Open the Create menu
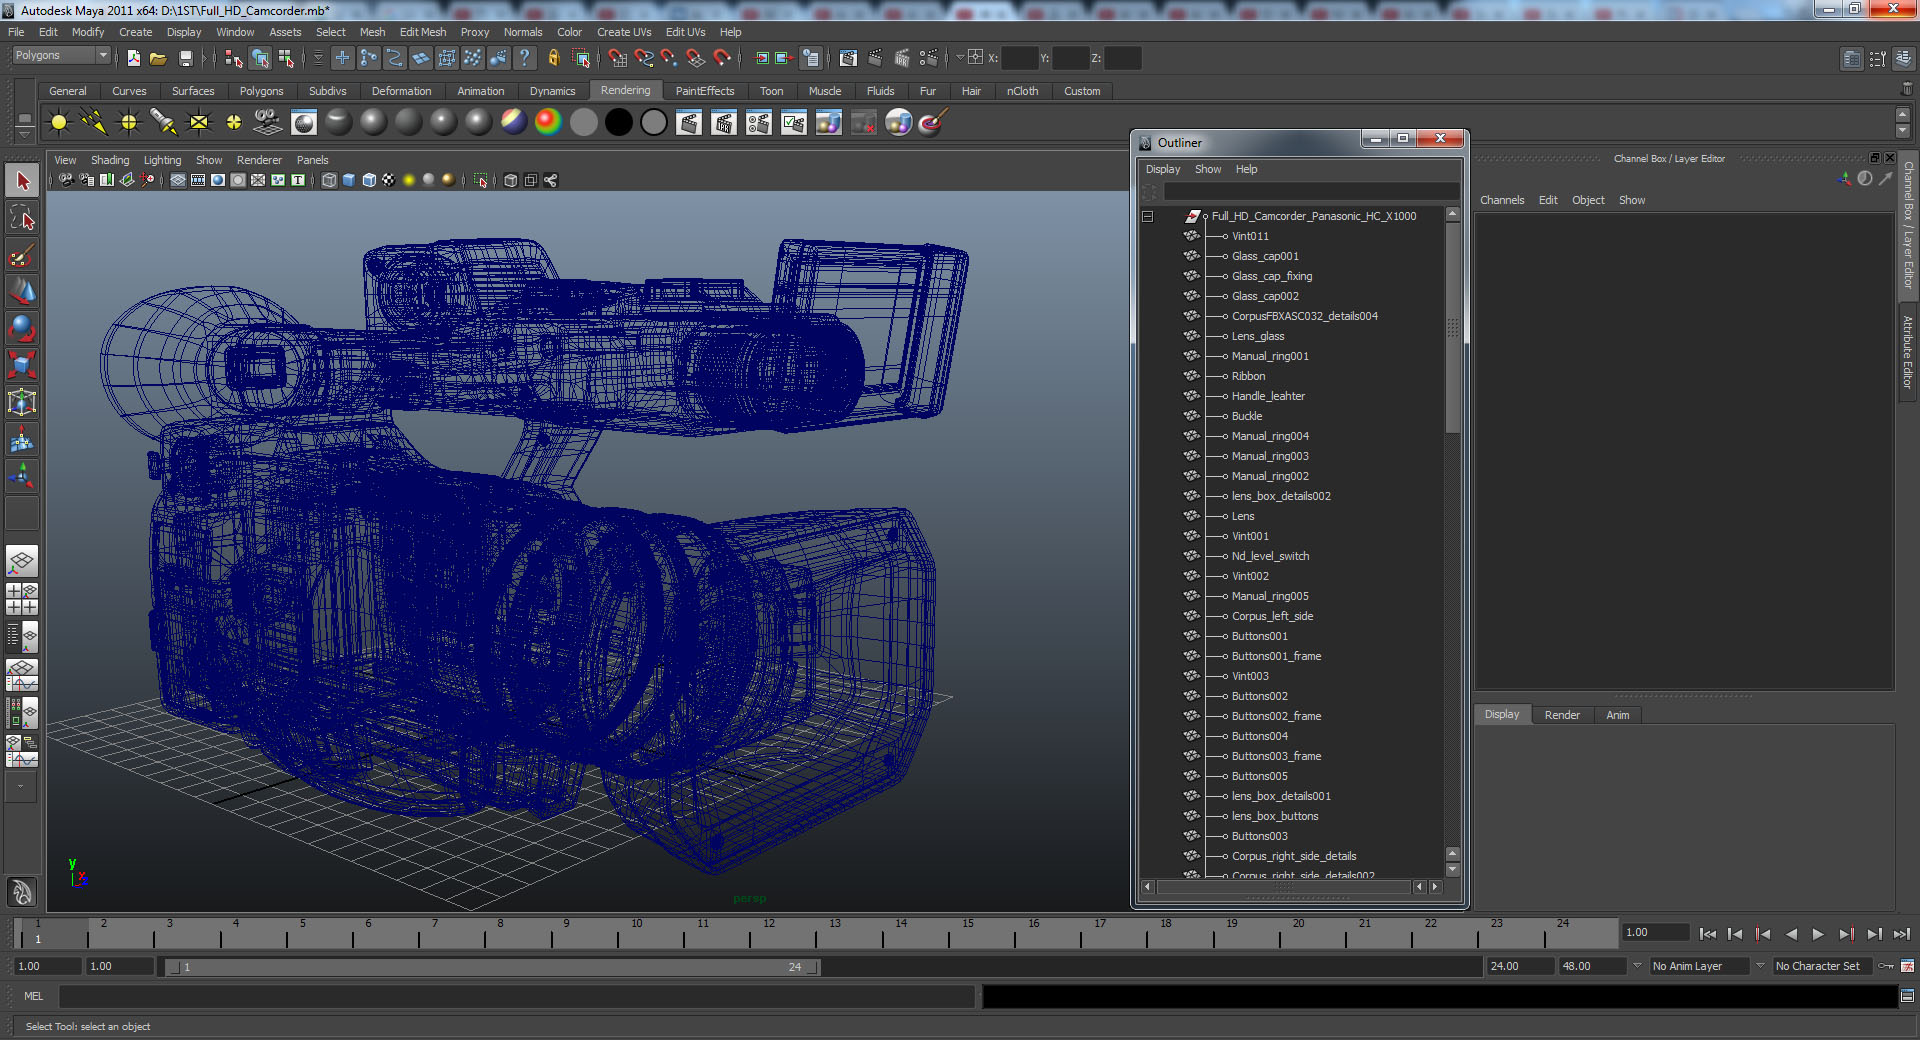Viewport: 1920px width, 1040px height. tap(135, 32)
